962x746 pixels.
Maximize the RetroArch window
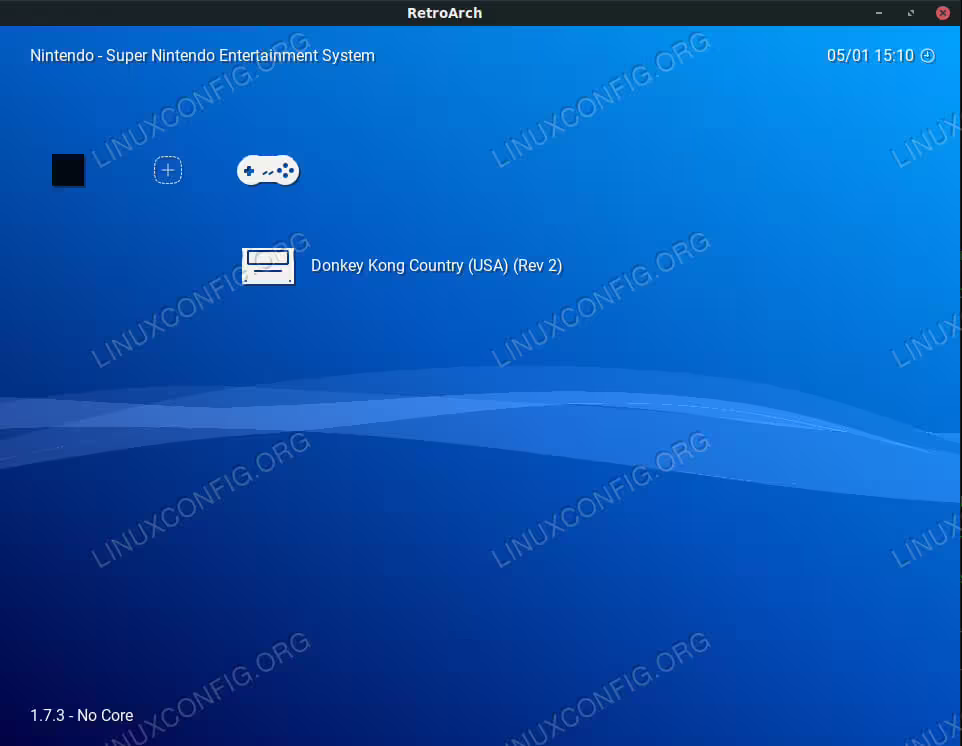910,13
